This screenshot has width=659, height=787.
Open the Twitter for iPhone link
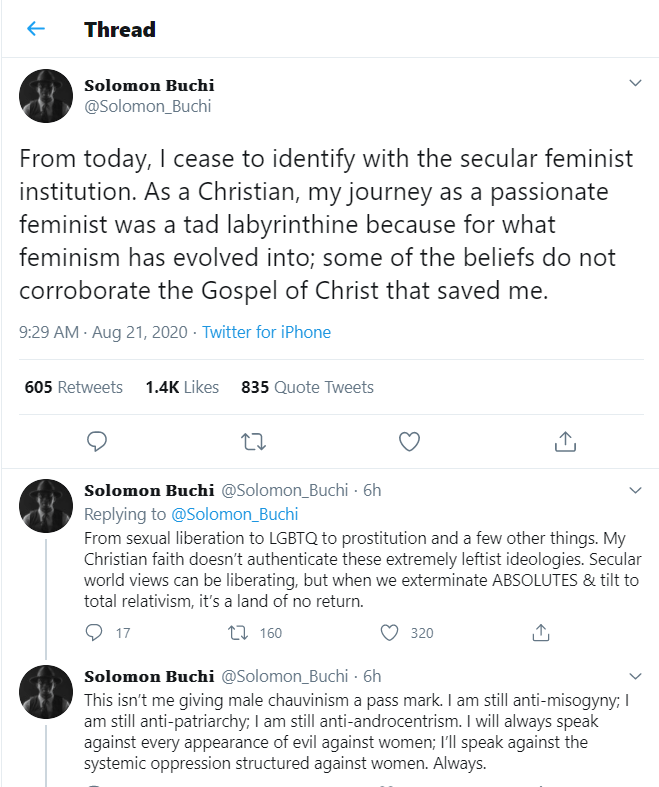266,332
